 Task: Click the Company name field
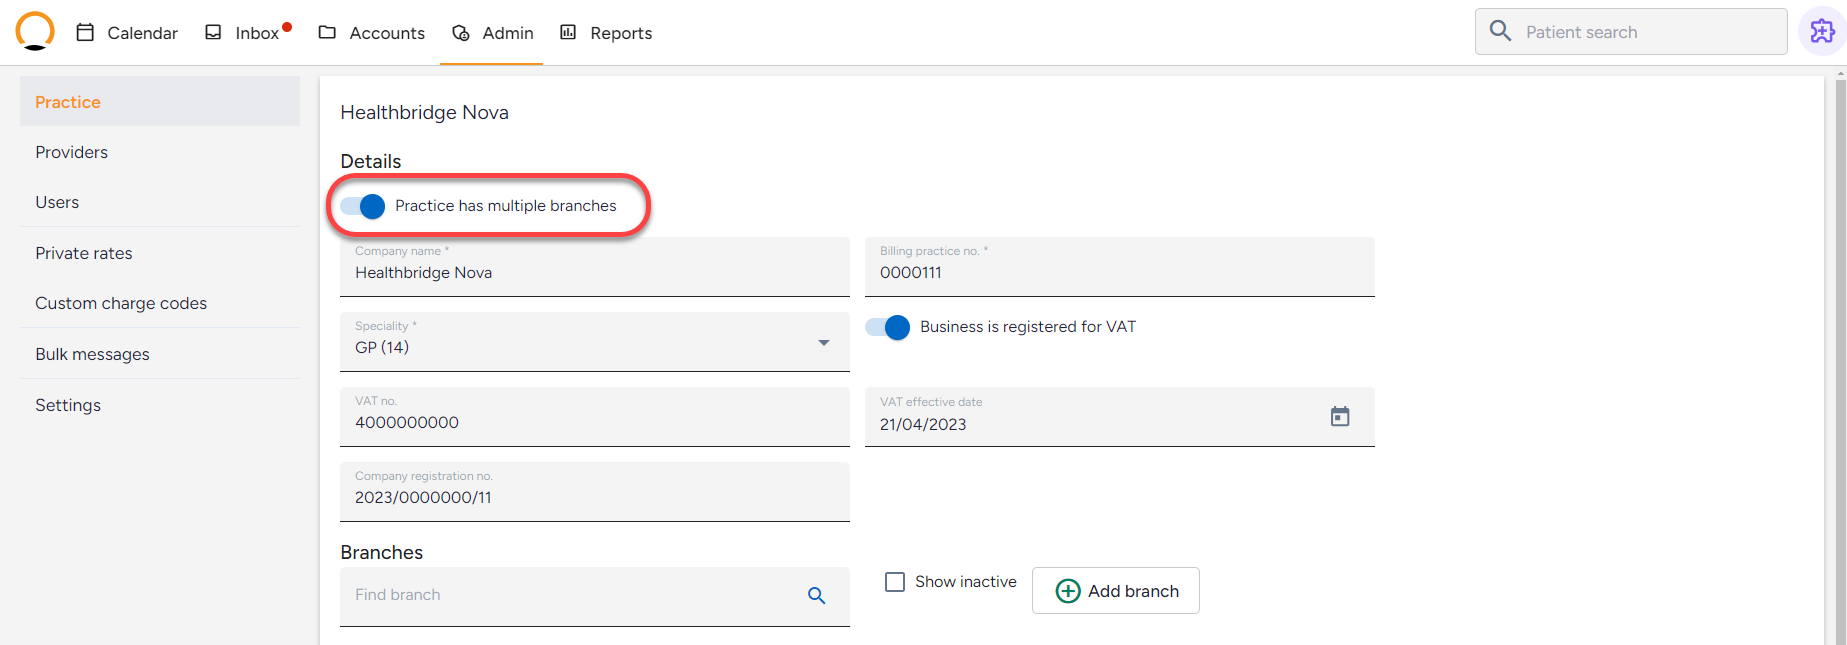tap(595, 267)
